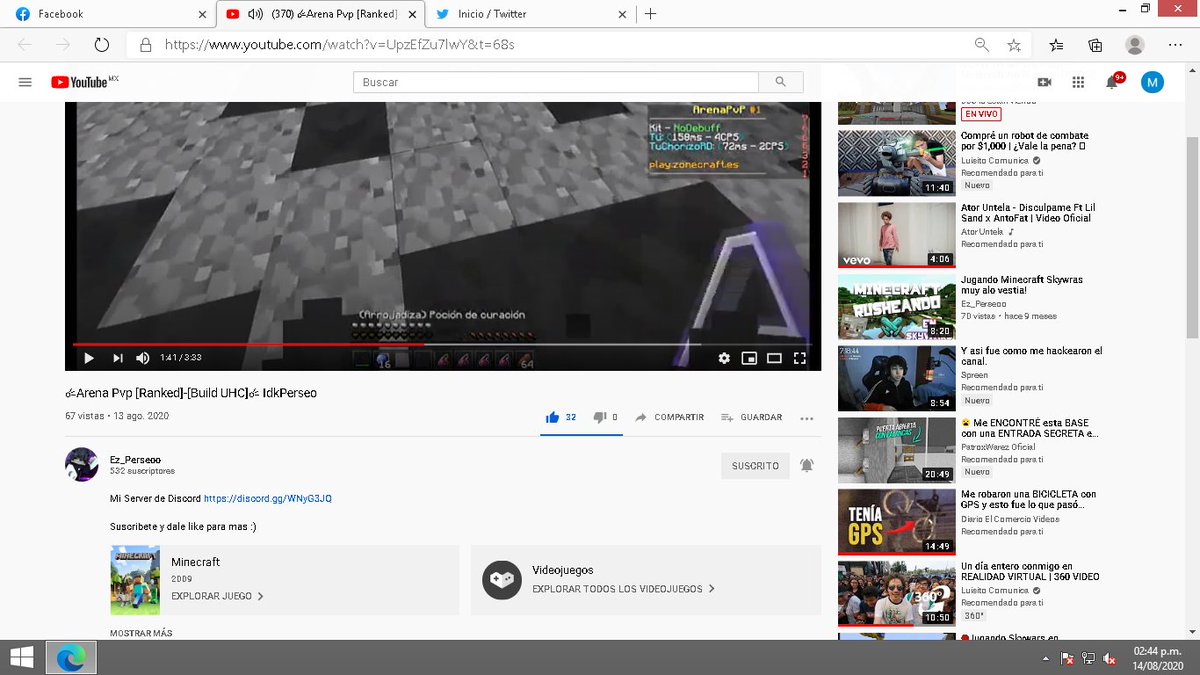This screenshot has height=675, width=1200.
Task: Open the Ez_Perseoo channel name link
Action: tap(135, 459)
